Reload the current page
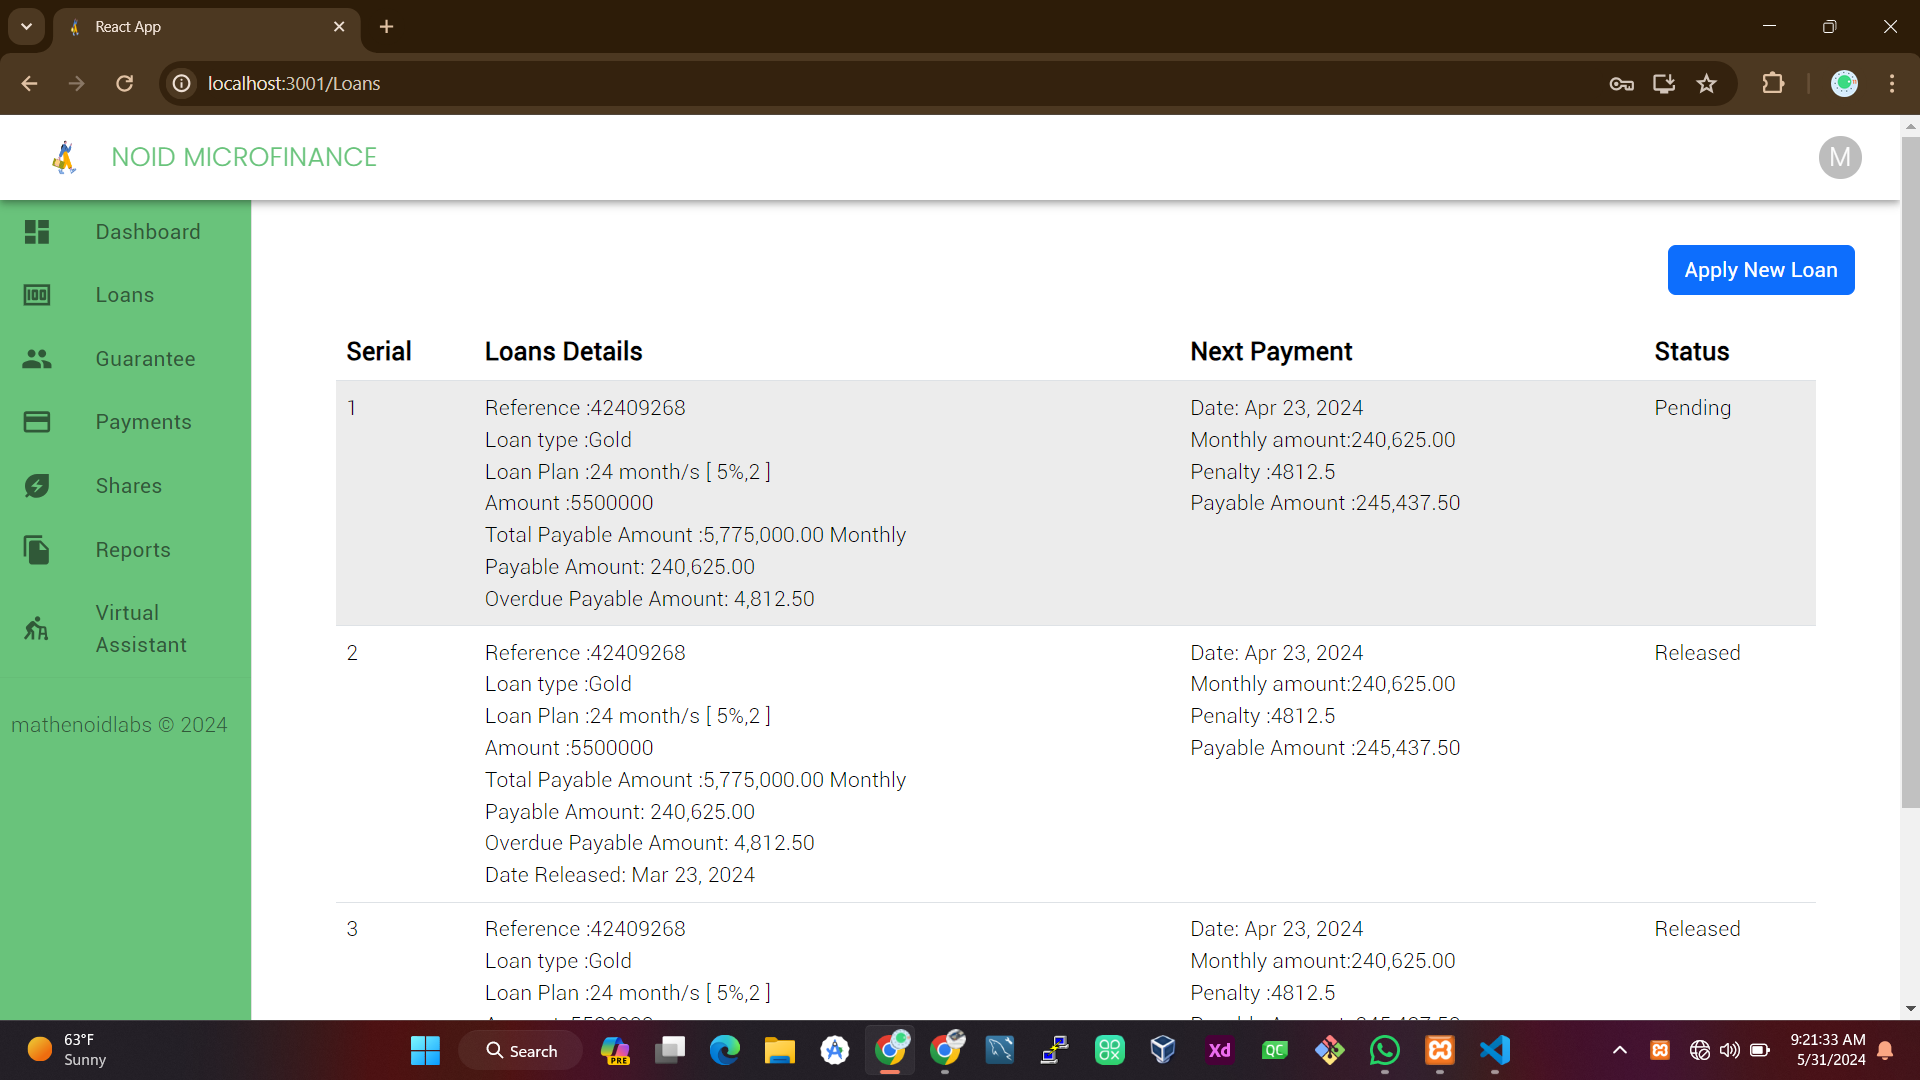 (125, 84)
